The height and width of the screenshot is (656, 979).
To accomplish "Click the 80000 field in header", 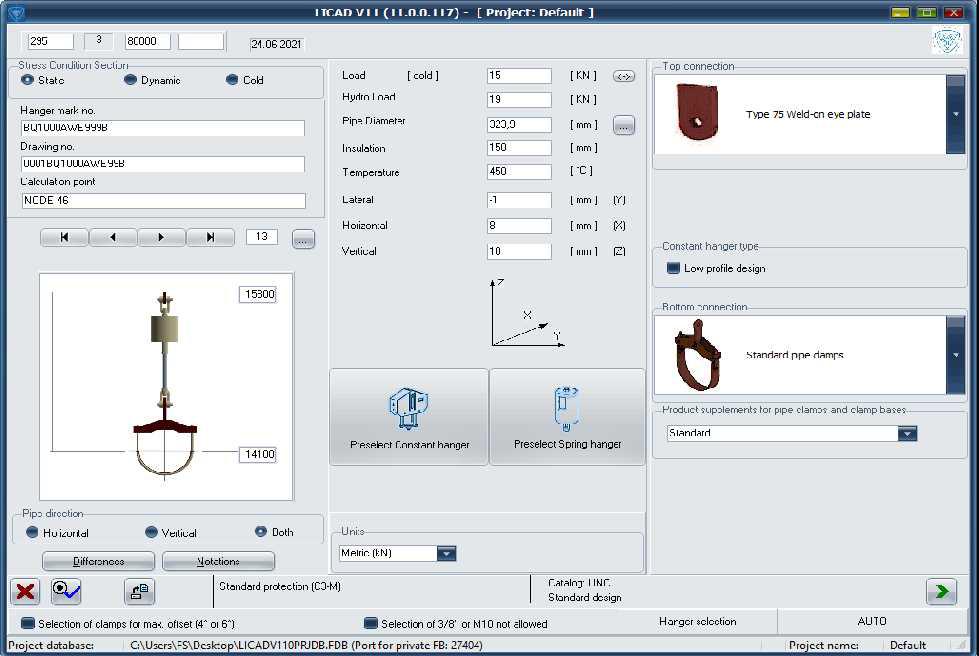I will click(x=147, y=41).
